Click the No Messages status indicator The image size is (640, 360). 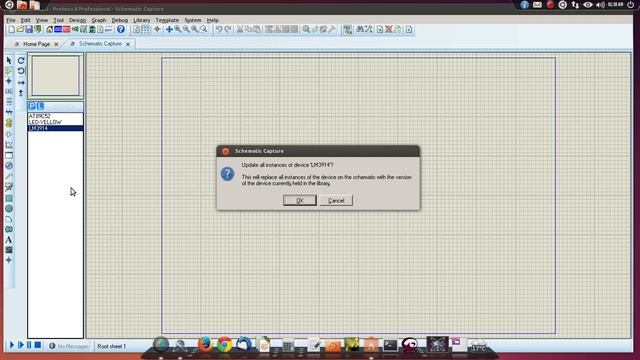pyautogui.click(x=69, y=346)
